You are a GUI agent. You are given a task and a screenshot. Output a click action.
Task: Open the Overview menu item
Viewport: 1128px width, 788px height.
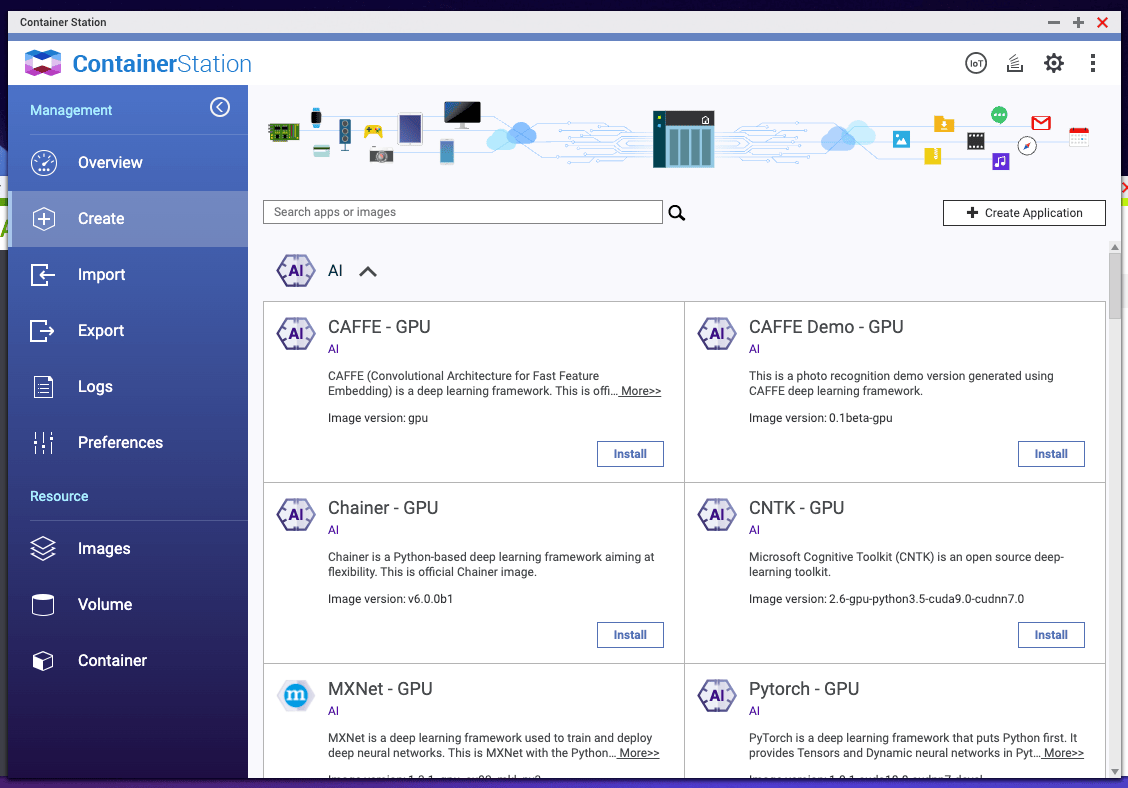[128, 163]
